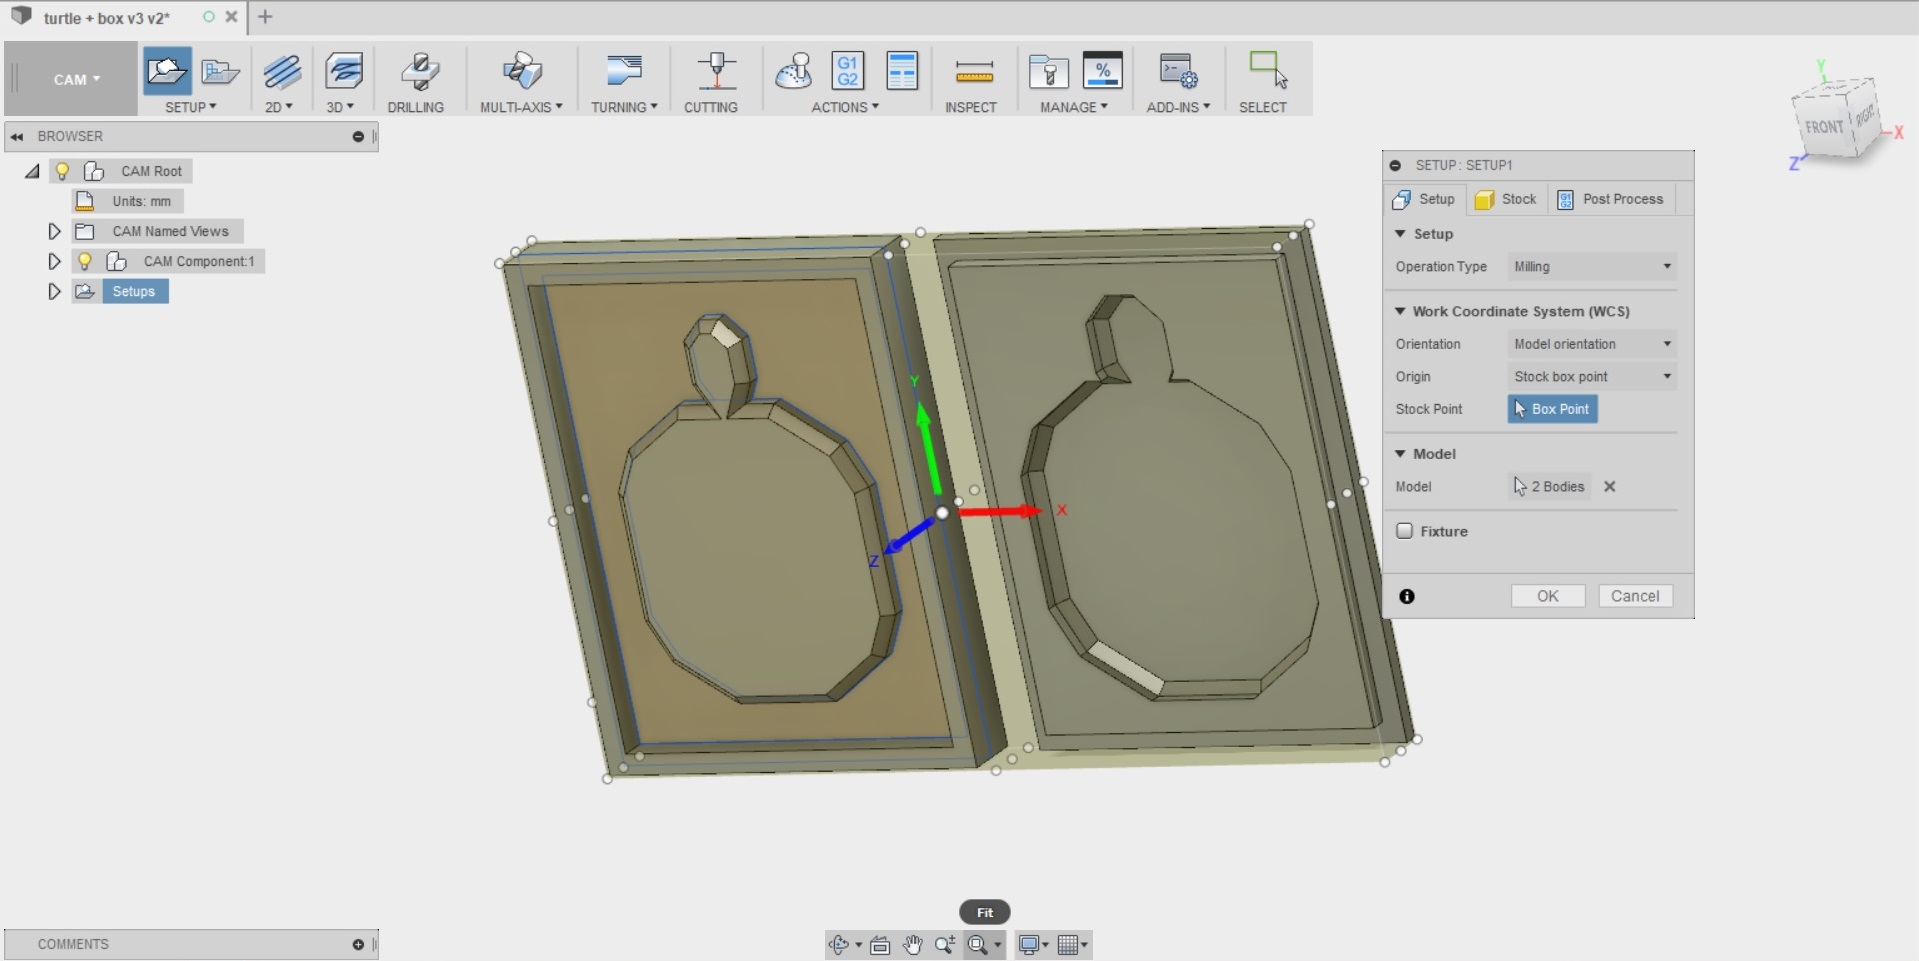Expand the Comments panel plus icon

point(358,944)
